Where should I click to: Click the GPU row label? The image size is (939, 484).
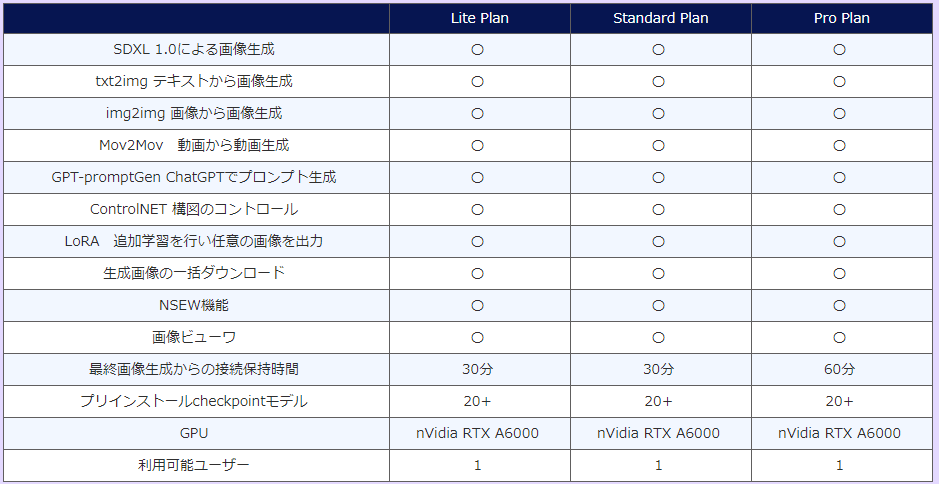(x=194, y=433)
